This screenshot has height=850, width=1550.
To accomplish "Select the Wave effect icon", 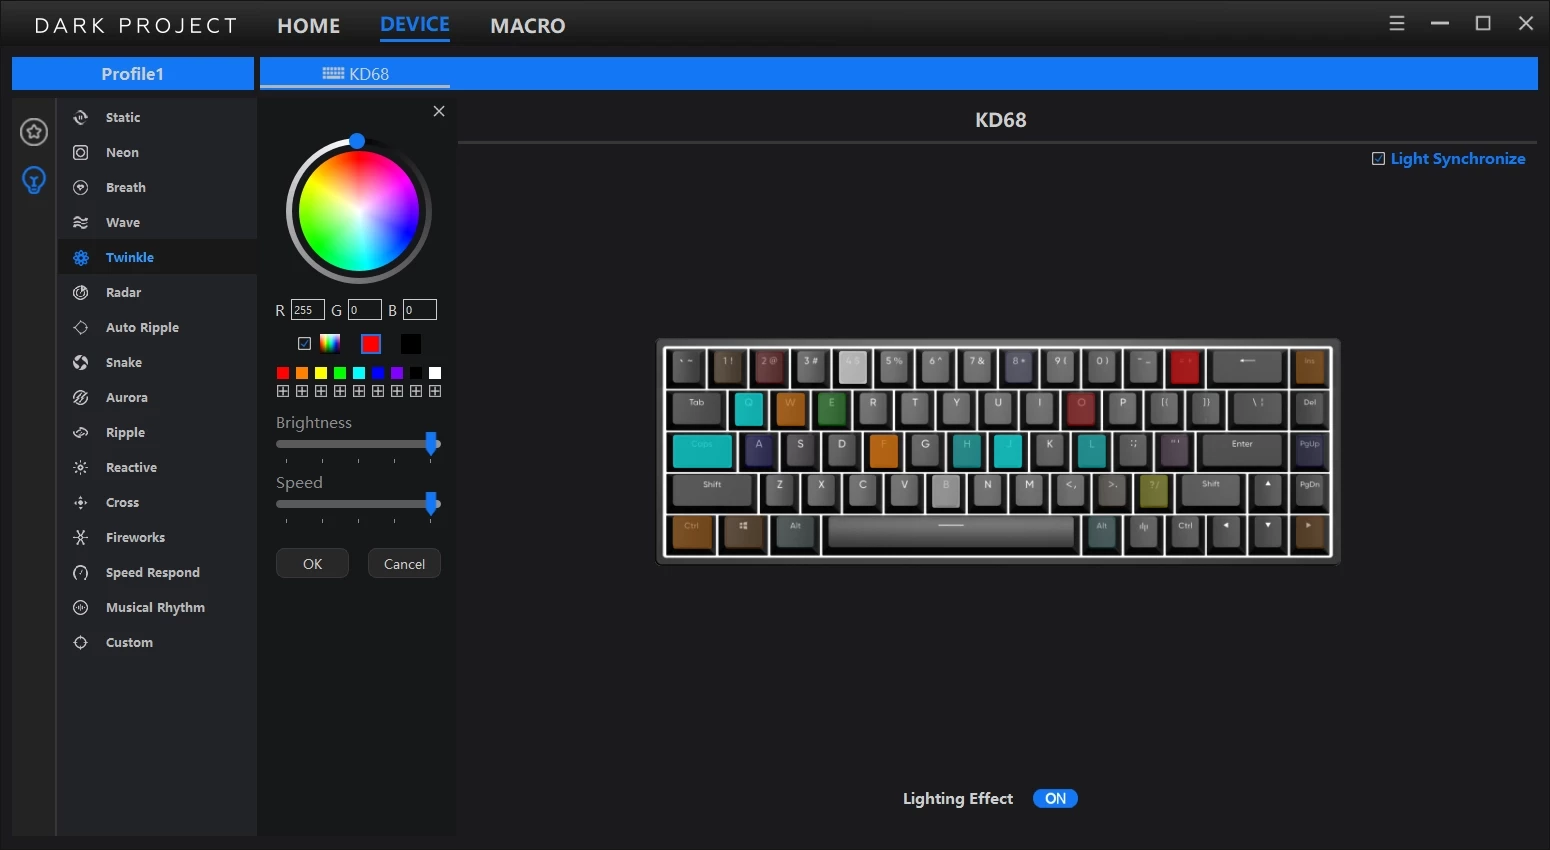I will pyautogui.click(x=81, y=222).
